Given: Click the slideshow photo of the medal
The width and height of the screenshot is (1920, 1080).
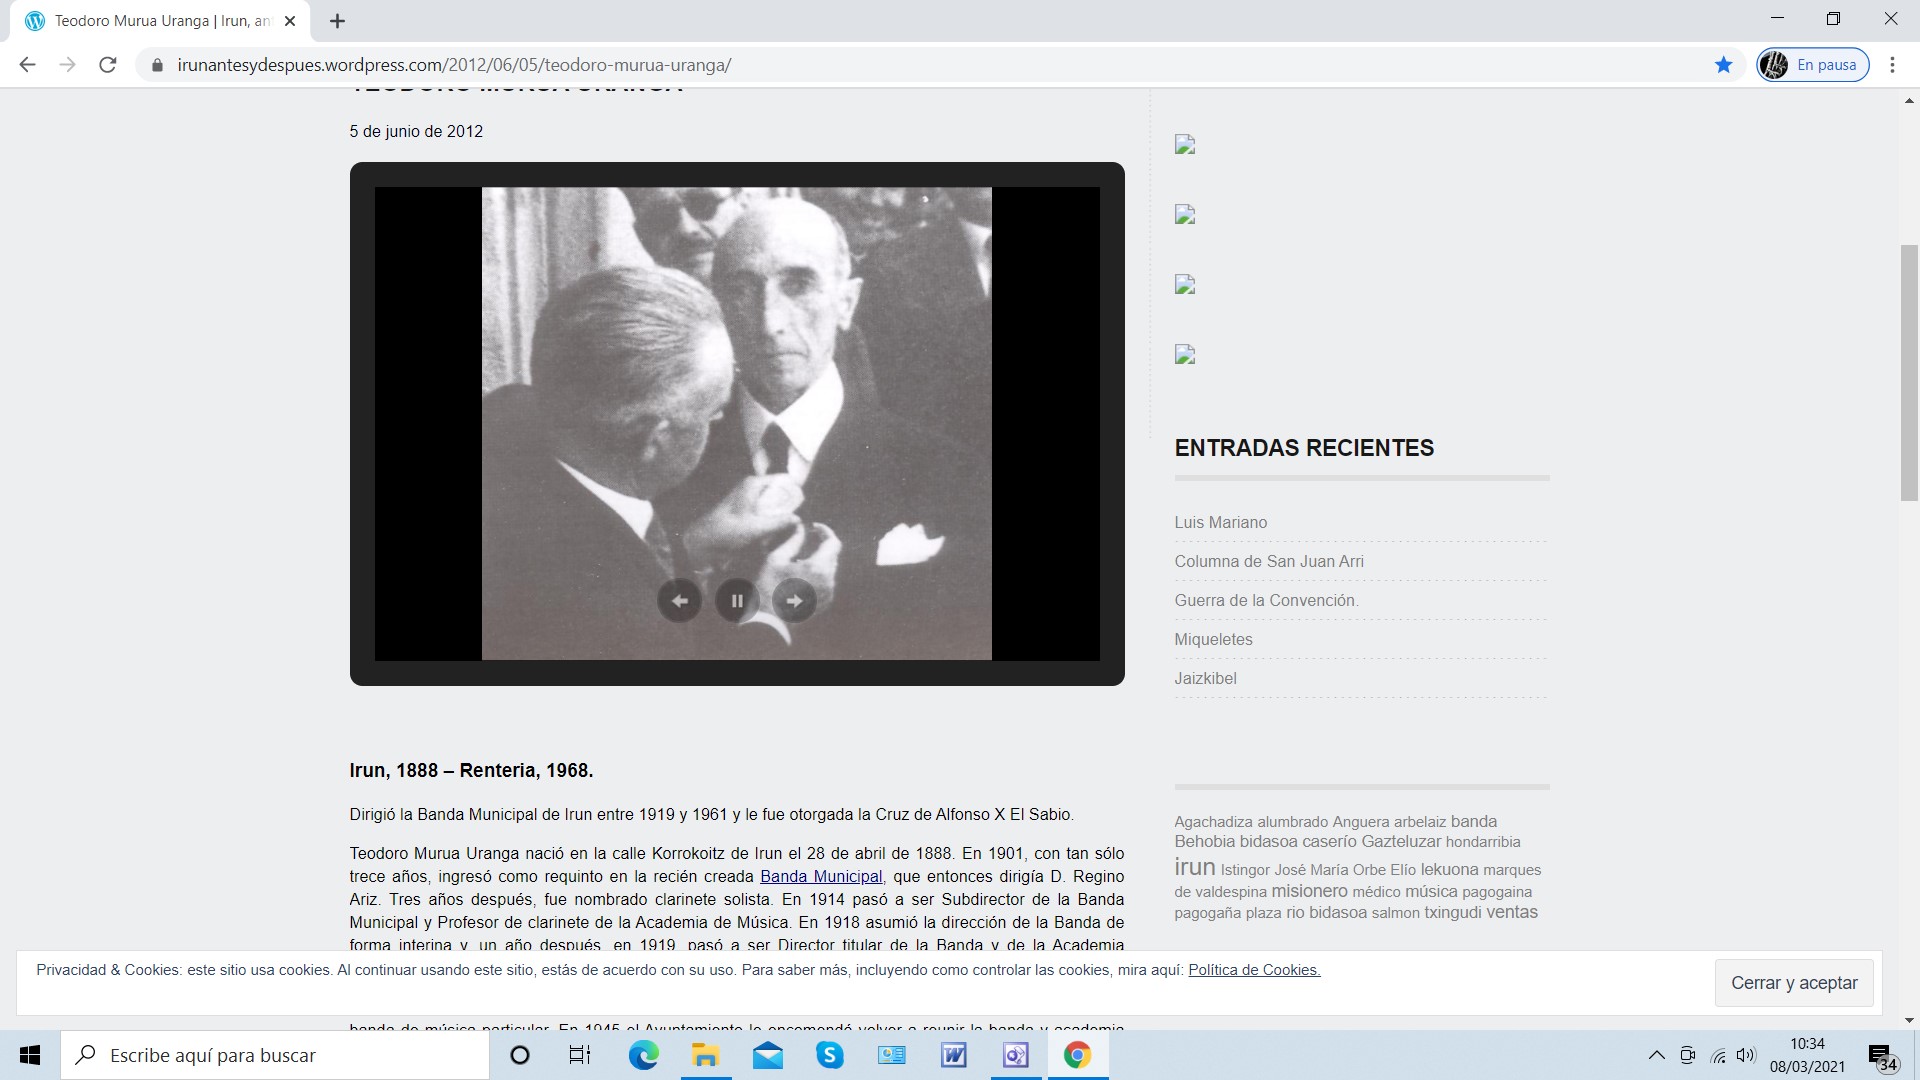Looking at the screenshot, I should coord(737,423).
